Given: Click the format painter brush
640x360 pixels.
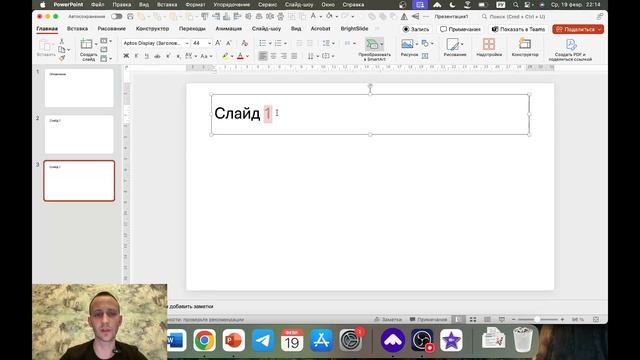Looking at the screenshot, I should pyautogui.click(x=62, y=58).
